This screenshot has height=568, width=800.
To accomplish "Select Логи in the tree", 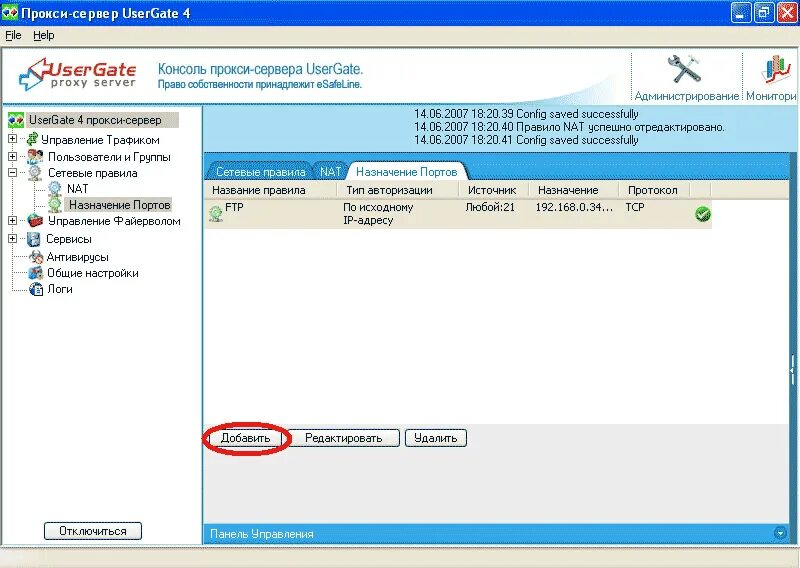I will [60, 289].
